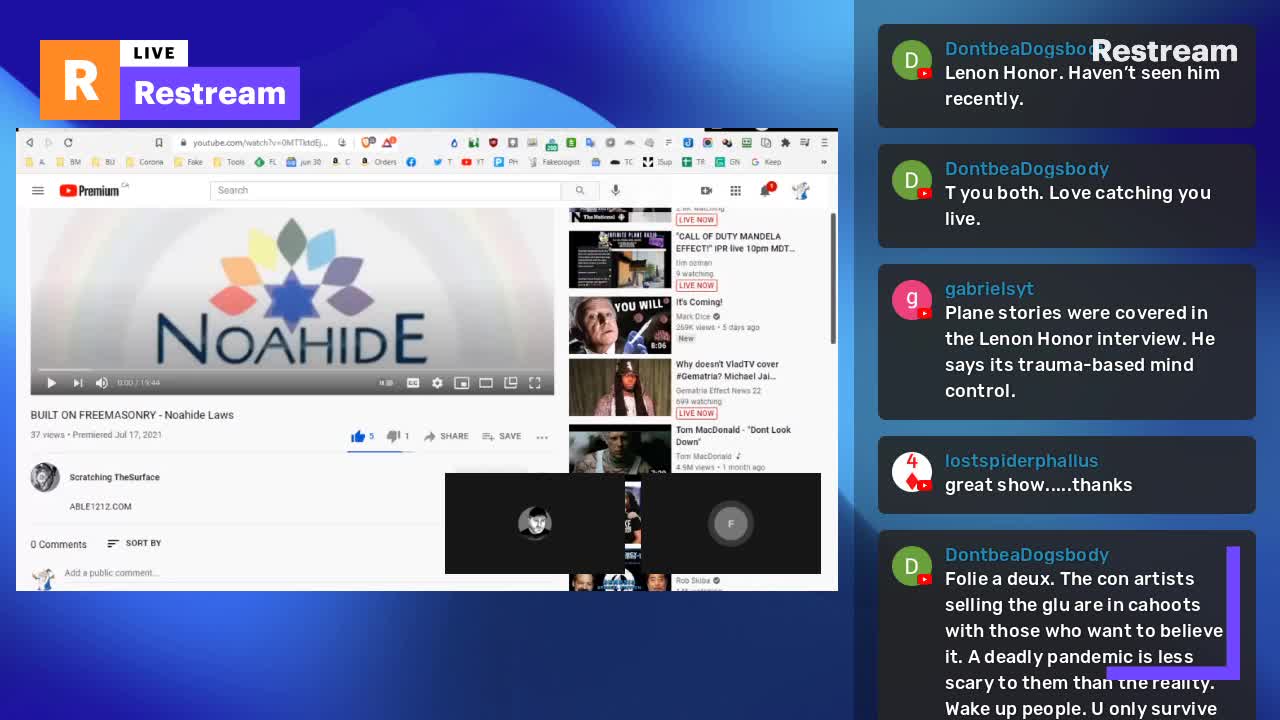The image size is (1280, 720).
Task: Open the browser extensions puzzle icon
Action: tap(786, 143)
